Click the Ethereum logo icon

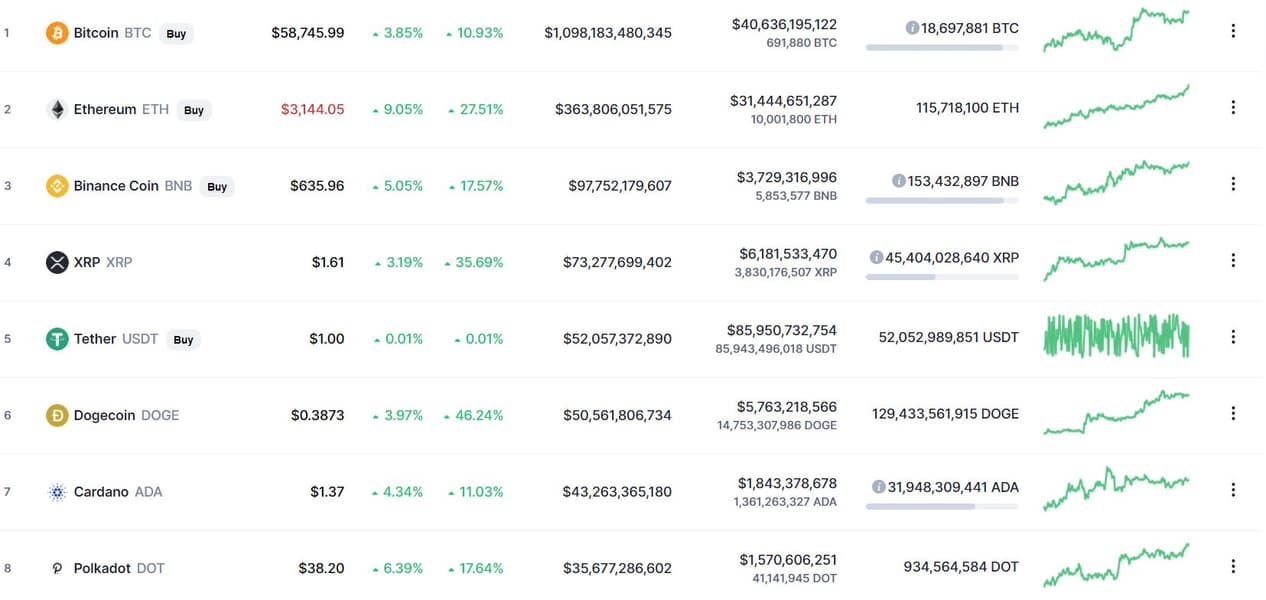point(57,110)
